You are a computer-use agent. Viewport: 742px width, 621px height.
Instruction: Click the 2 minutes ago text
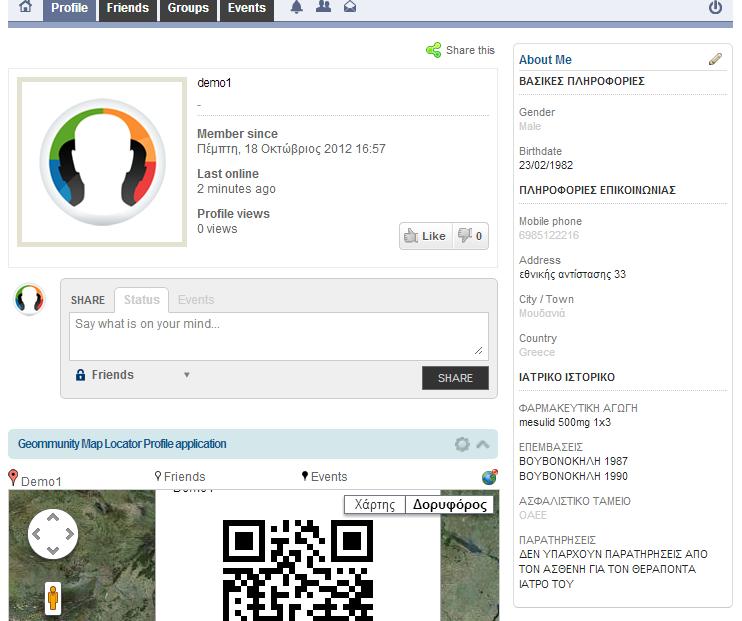click(237, 188)
